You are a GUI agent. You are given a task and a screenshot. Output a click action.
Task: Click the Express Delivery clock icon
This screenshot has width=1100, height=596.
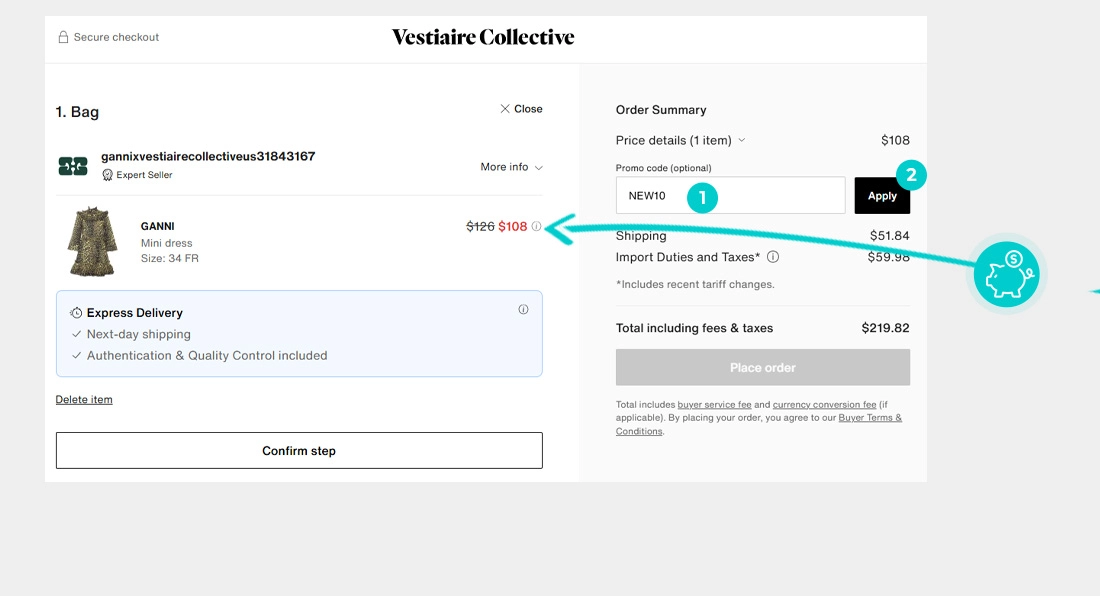76,313
